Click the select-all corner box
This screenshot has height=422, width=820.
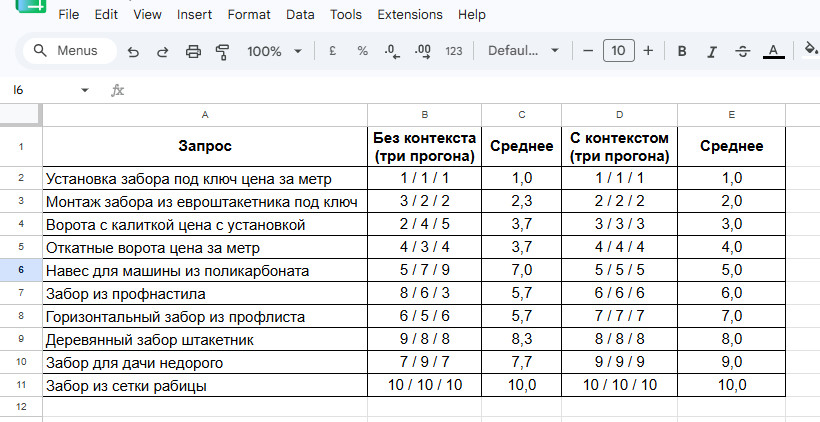tap(21, 115)
